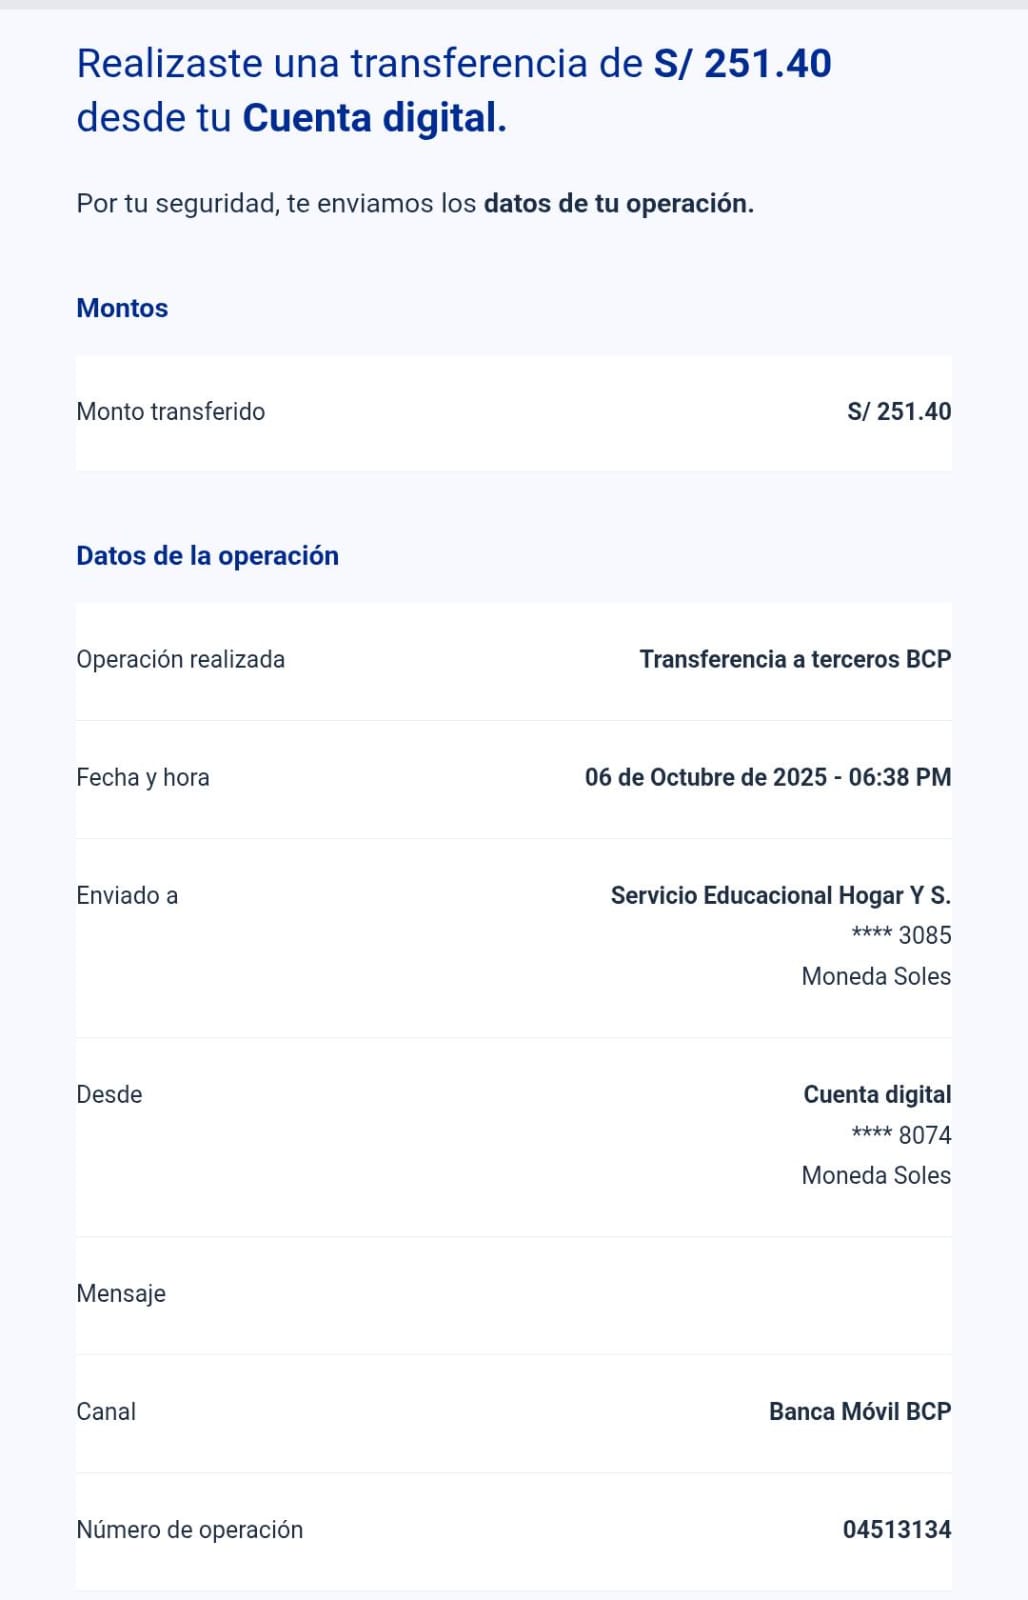This screenshot has width=1028, height=1600.
Task: Select the date 06 de Octubre de 2025
Action: click(x=705, y=778)
